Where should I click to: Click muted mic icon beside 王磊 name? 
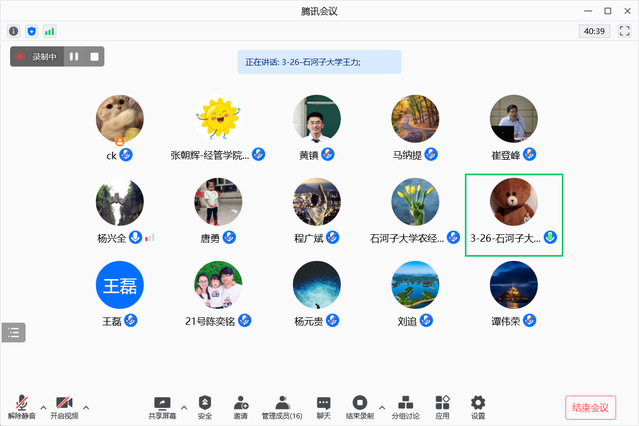[131, 320]
